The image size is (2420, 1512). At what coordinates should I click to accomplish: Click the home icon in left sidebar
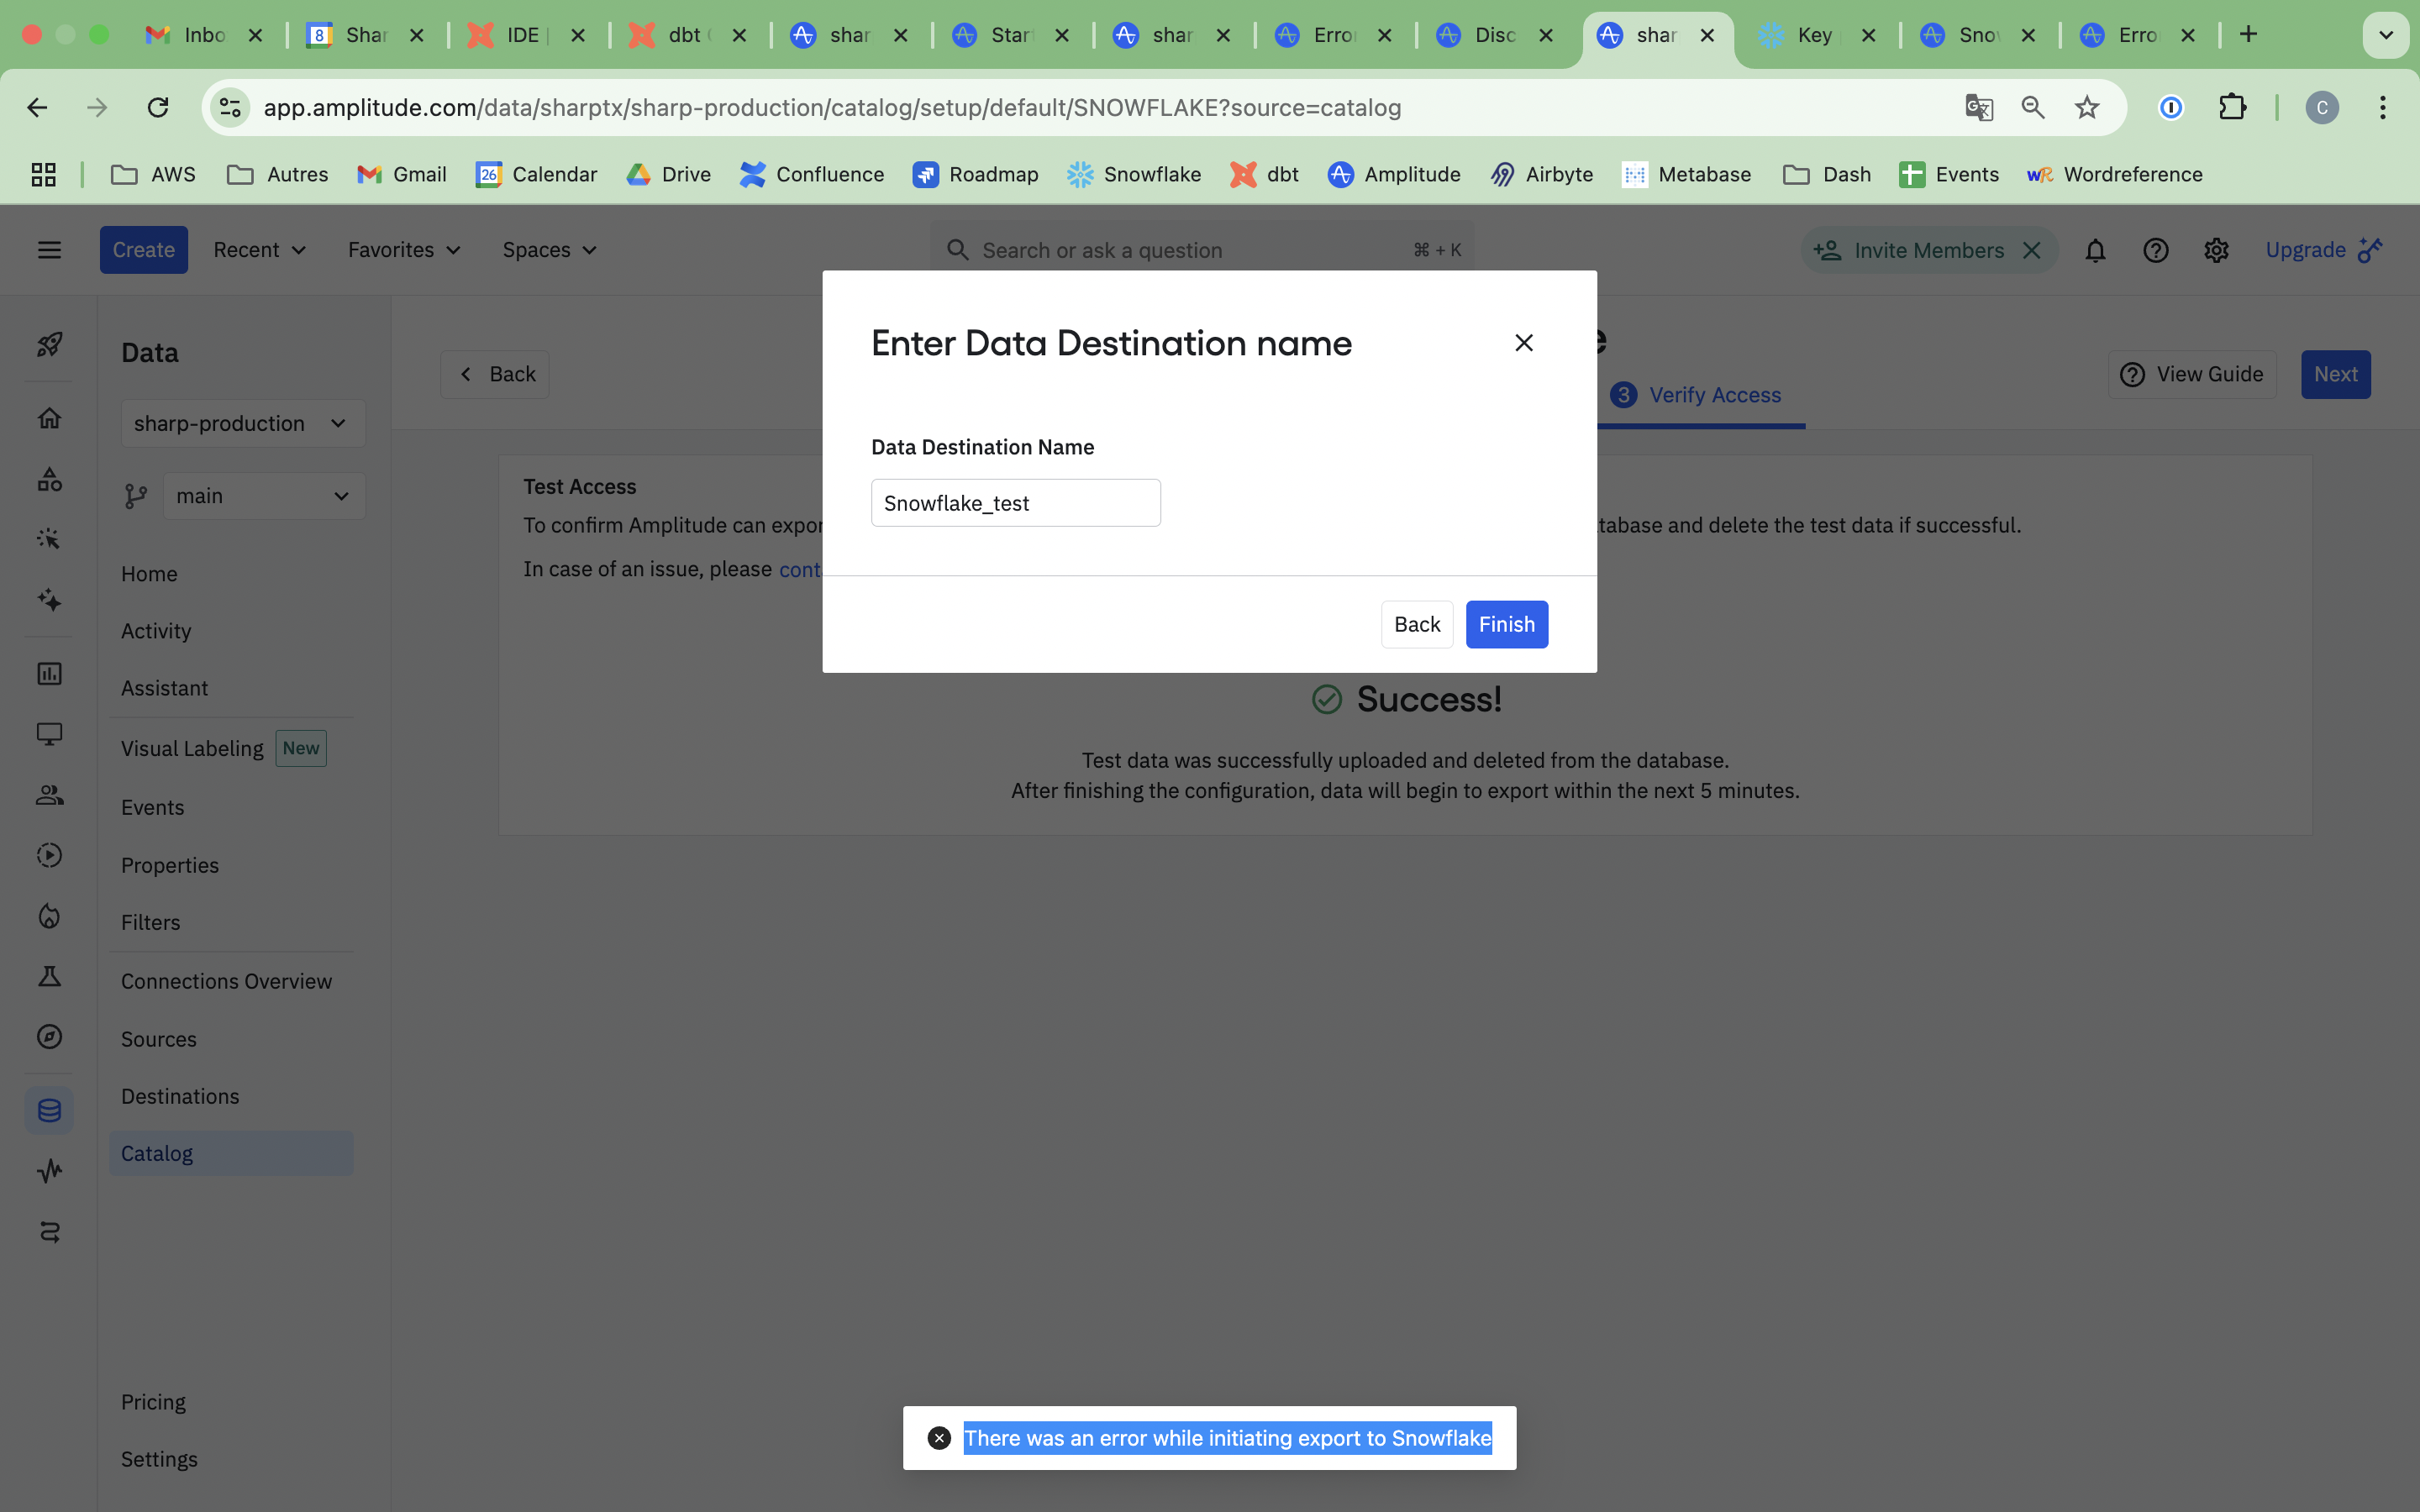tap(49, 418)
